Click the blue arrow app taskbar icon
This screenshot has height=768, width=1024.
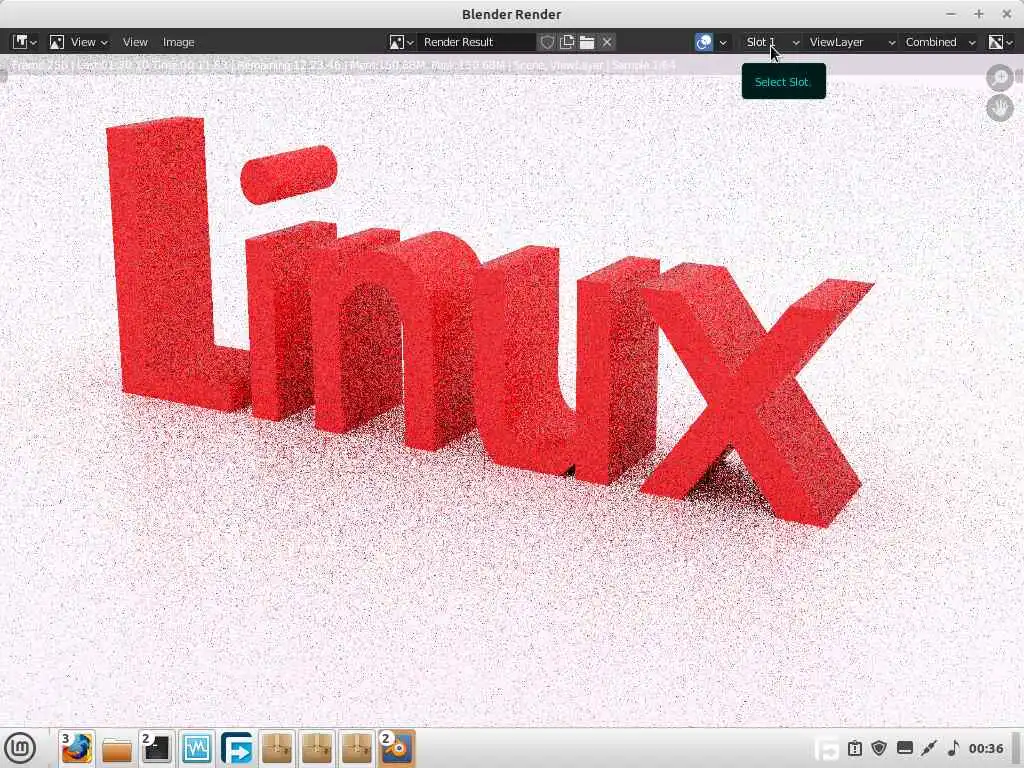tap(236, 748)
